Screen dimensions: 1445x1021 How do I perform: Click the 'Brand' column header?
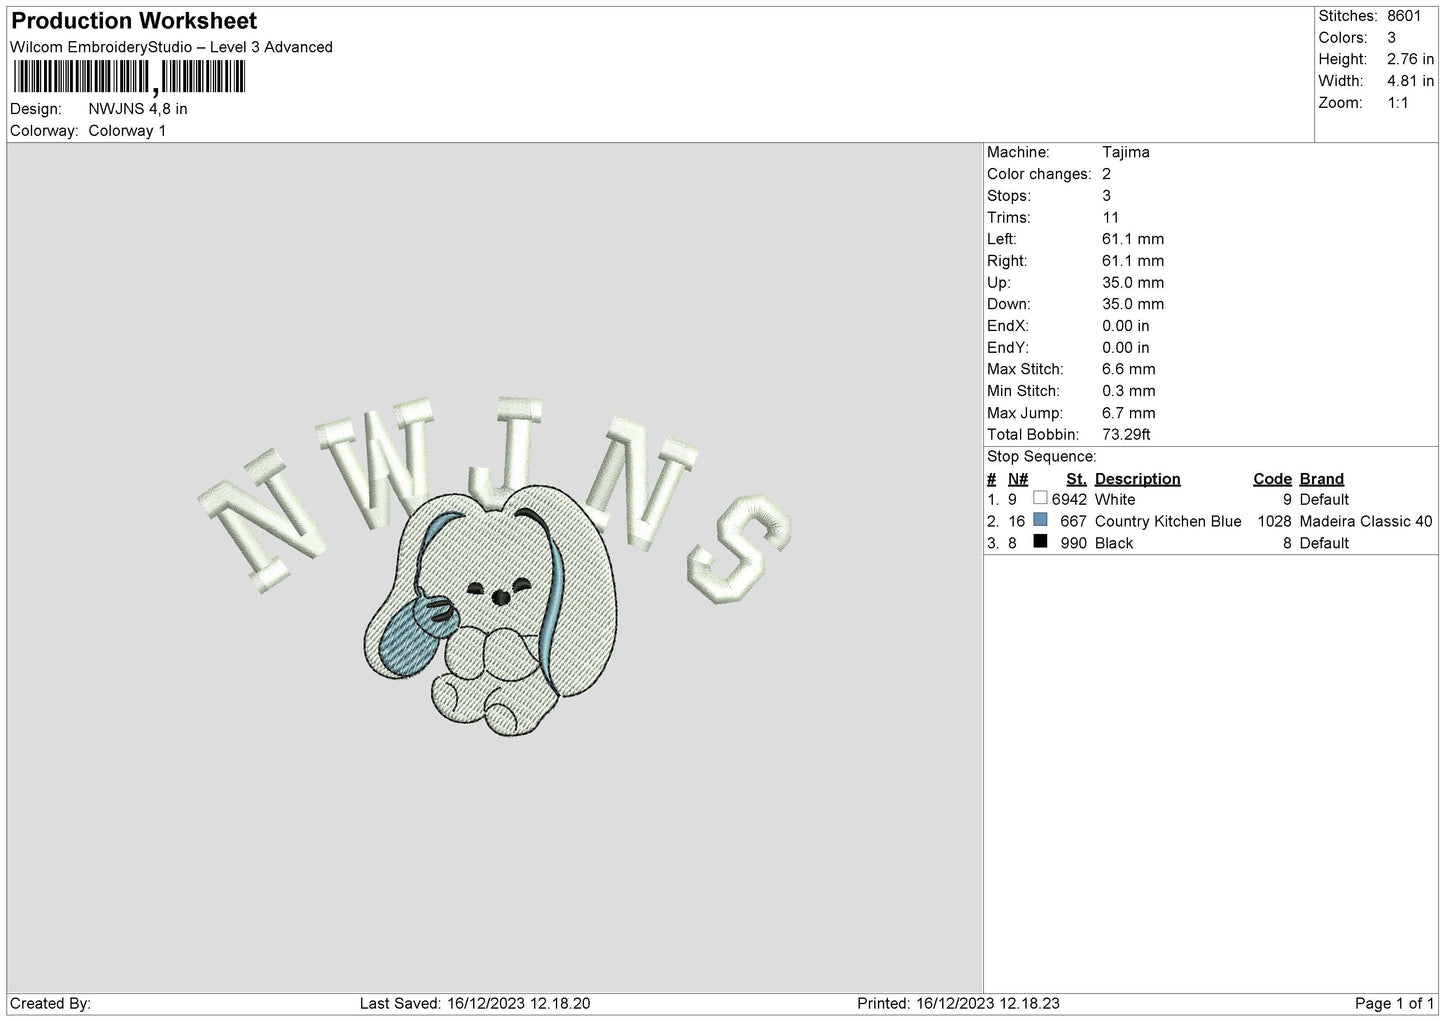pyautogui.click(x=1321, y=479)
